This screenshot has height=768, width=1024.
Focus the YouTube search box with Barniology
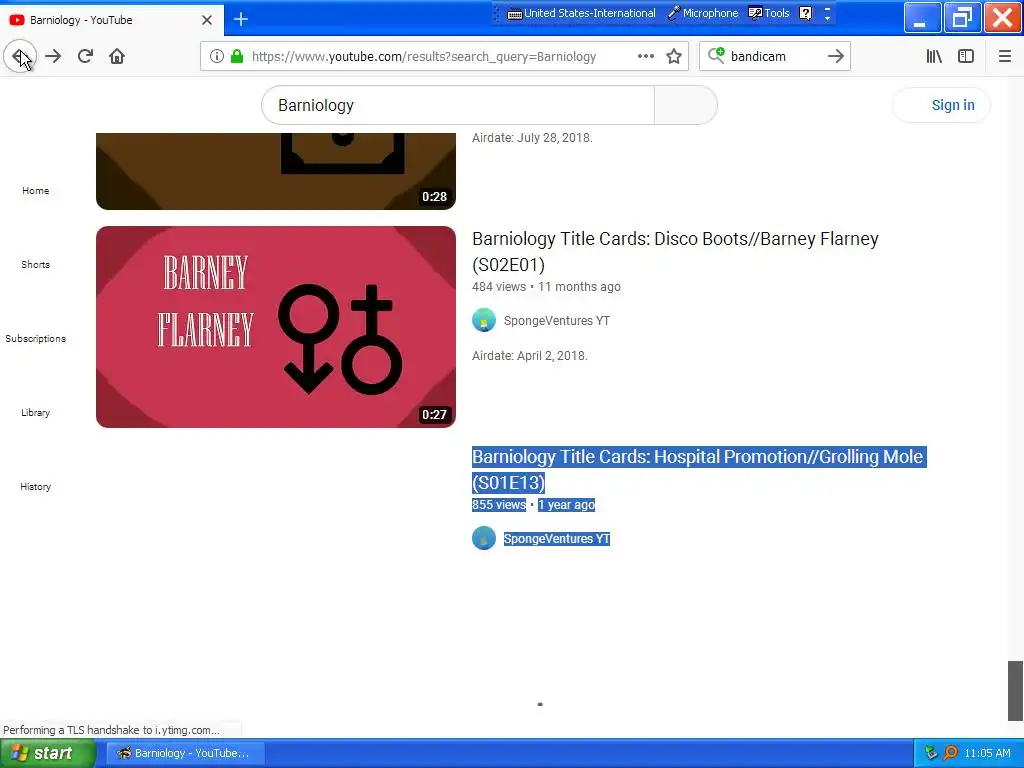[458, 105]
